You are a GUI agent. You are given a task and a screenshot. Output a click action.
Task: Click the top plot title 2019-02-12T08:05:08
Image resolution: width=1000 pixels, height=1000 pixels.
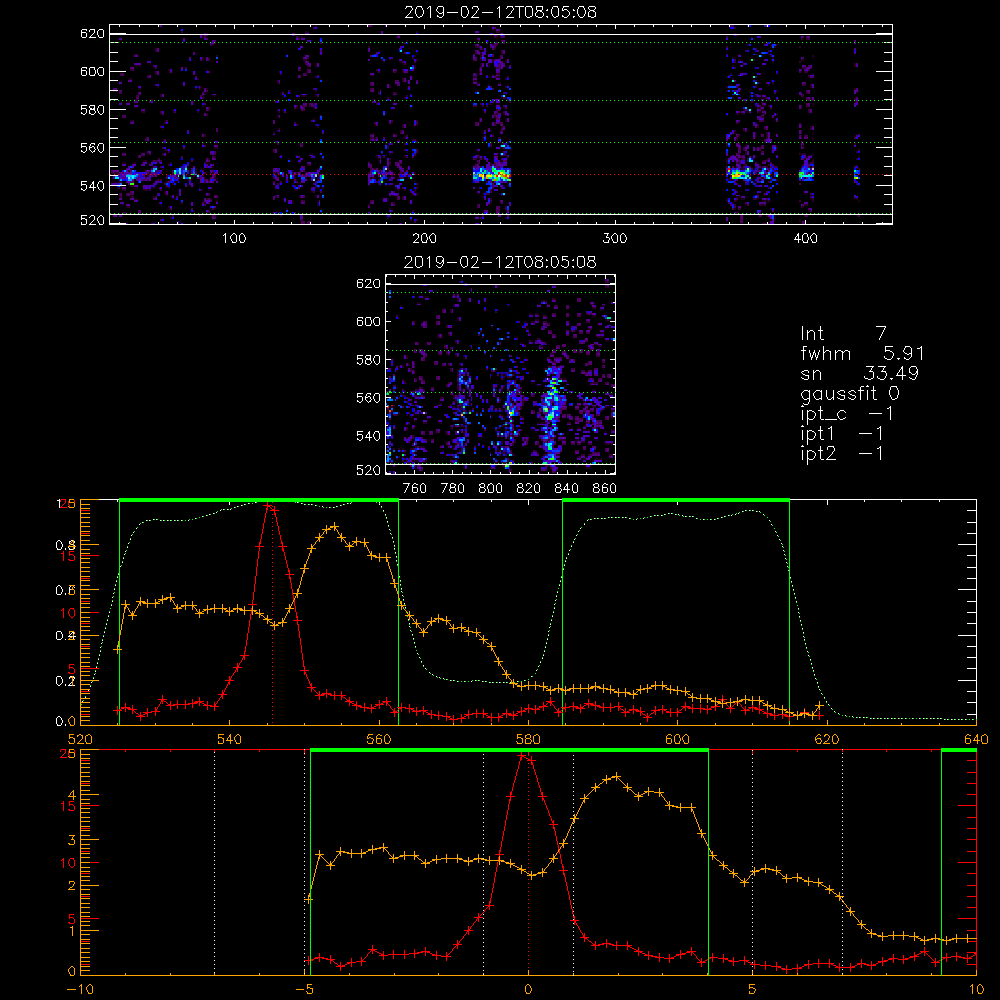[500, 12]
